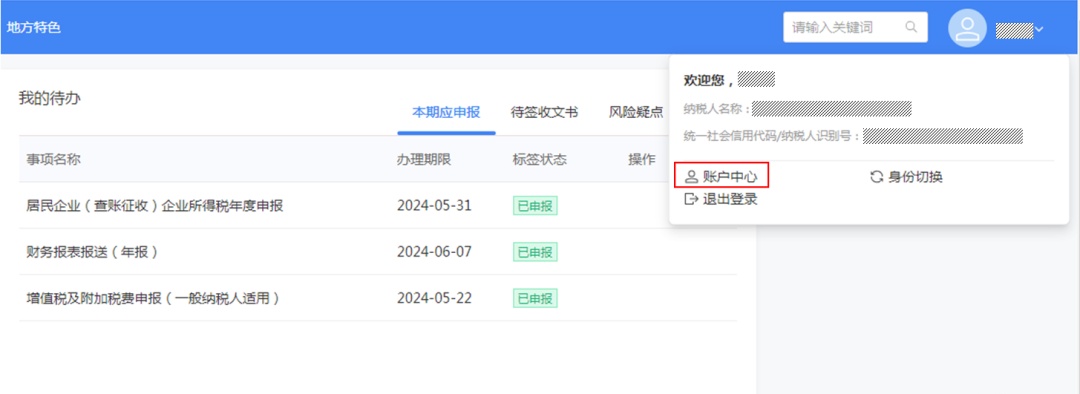Click 已申报 tag in 财务报表报送 row
This screenshot has width=1080, height=394.
pyautogui.click(x=535, y=252)
